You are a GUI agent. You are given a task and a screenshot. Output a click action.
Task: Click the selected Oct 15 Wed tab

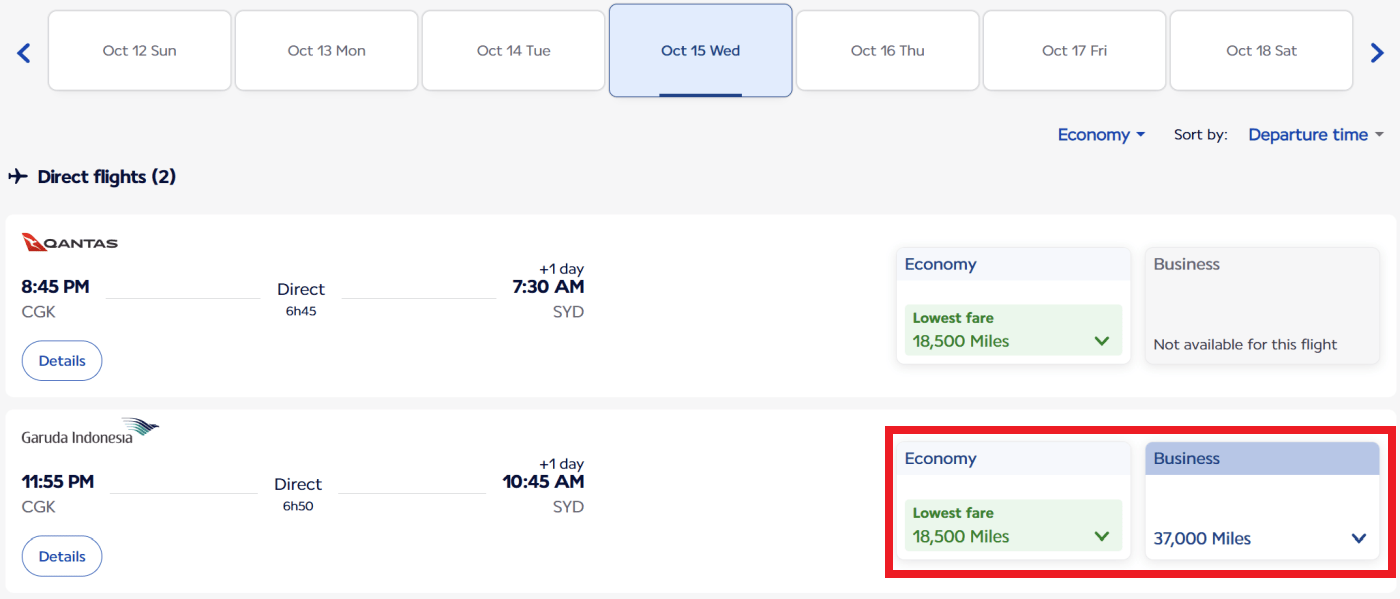pos(700,51)
